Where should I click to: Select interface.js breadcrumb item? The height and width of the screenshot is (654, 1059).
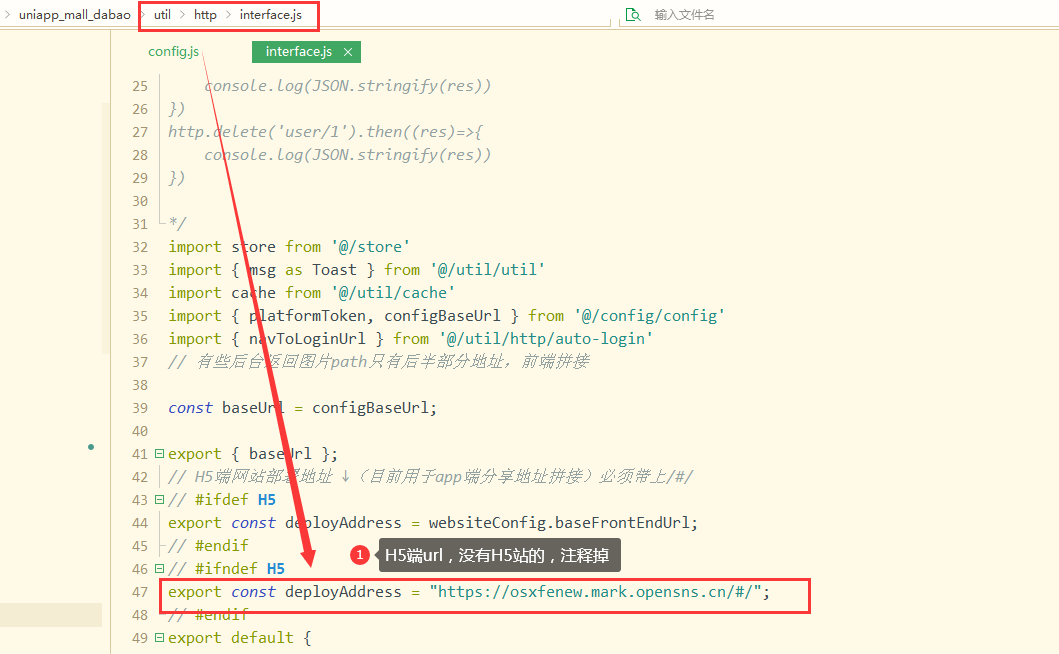pos(271,14)
